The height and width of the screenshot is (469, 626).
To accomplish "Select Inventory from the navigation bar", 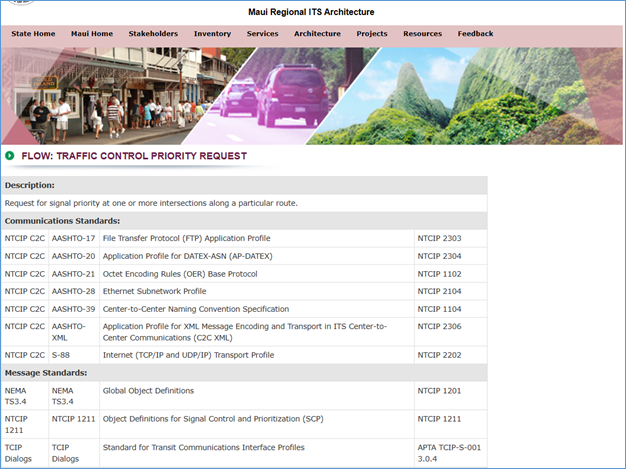I will (x=212, y=34).
